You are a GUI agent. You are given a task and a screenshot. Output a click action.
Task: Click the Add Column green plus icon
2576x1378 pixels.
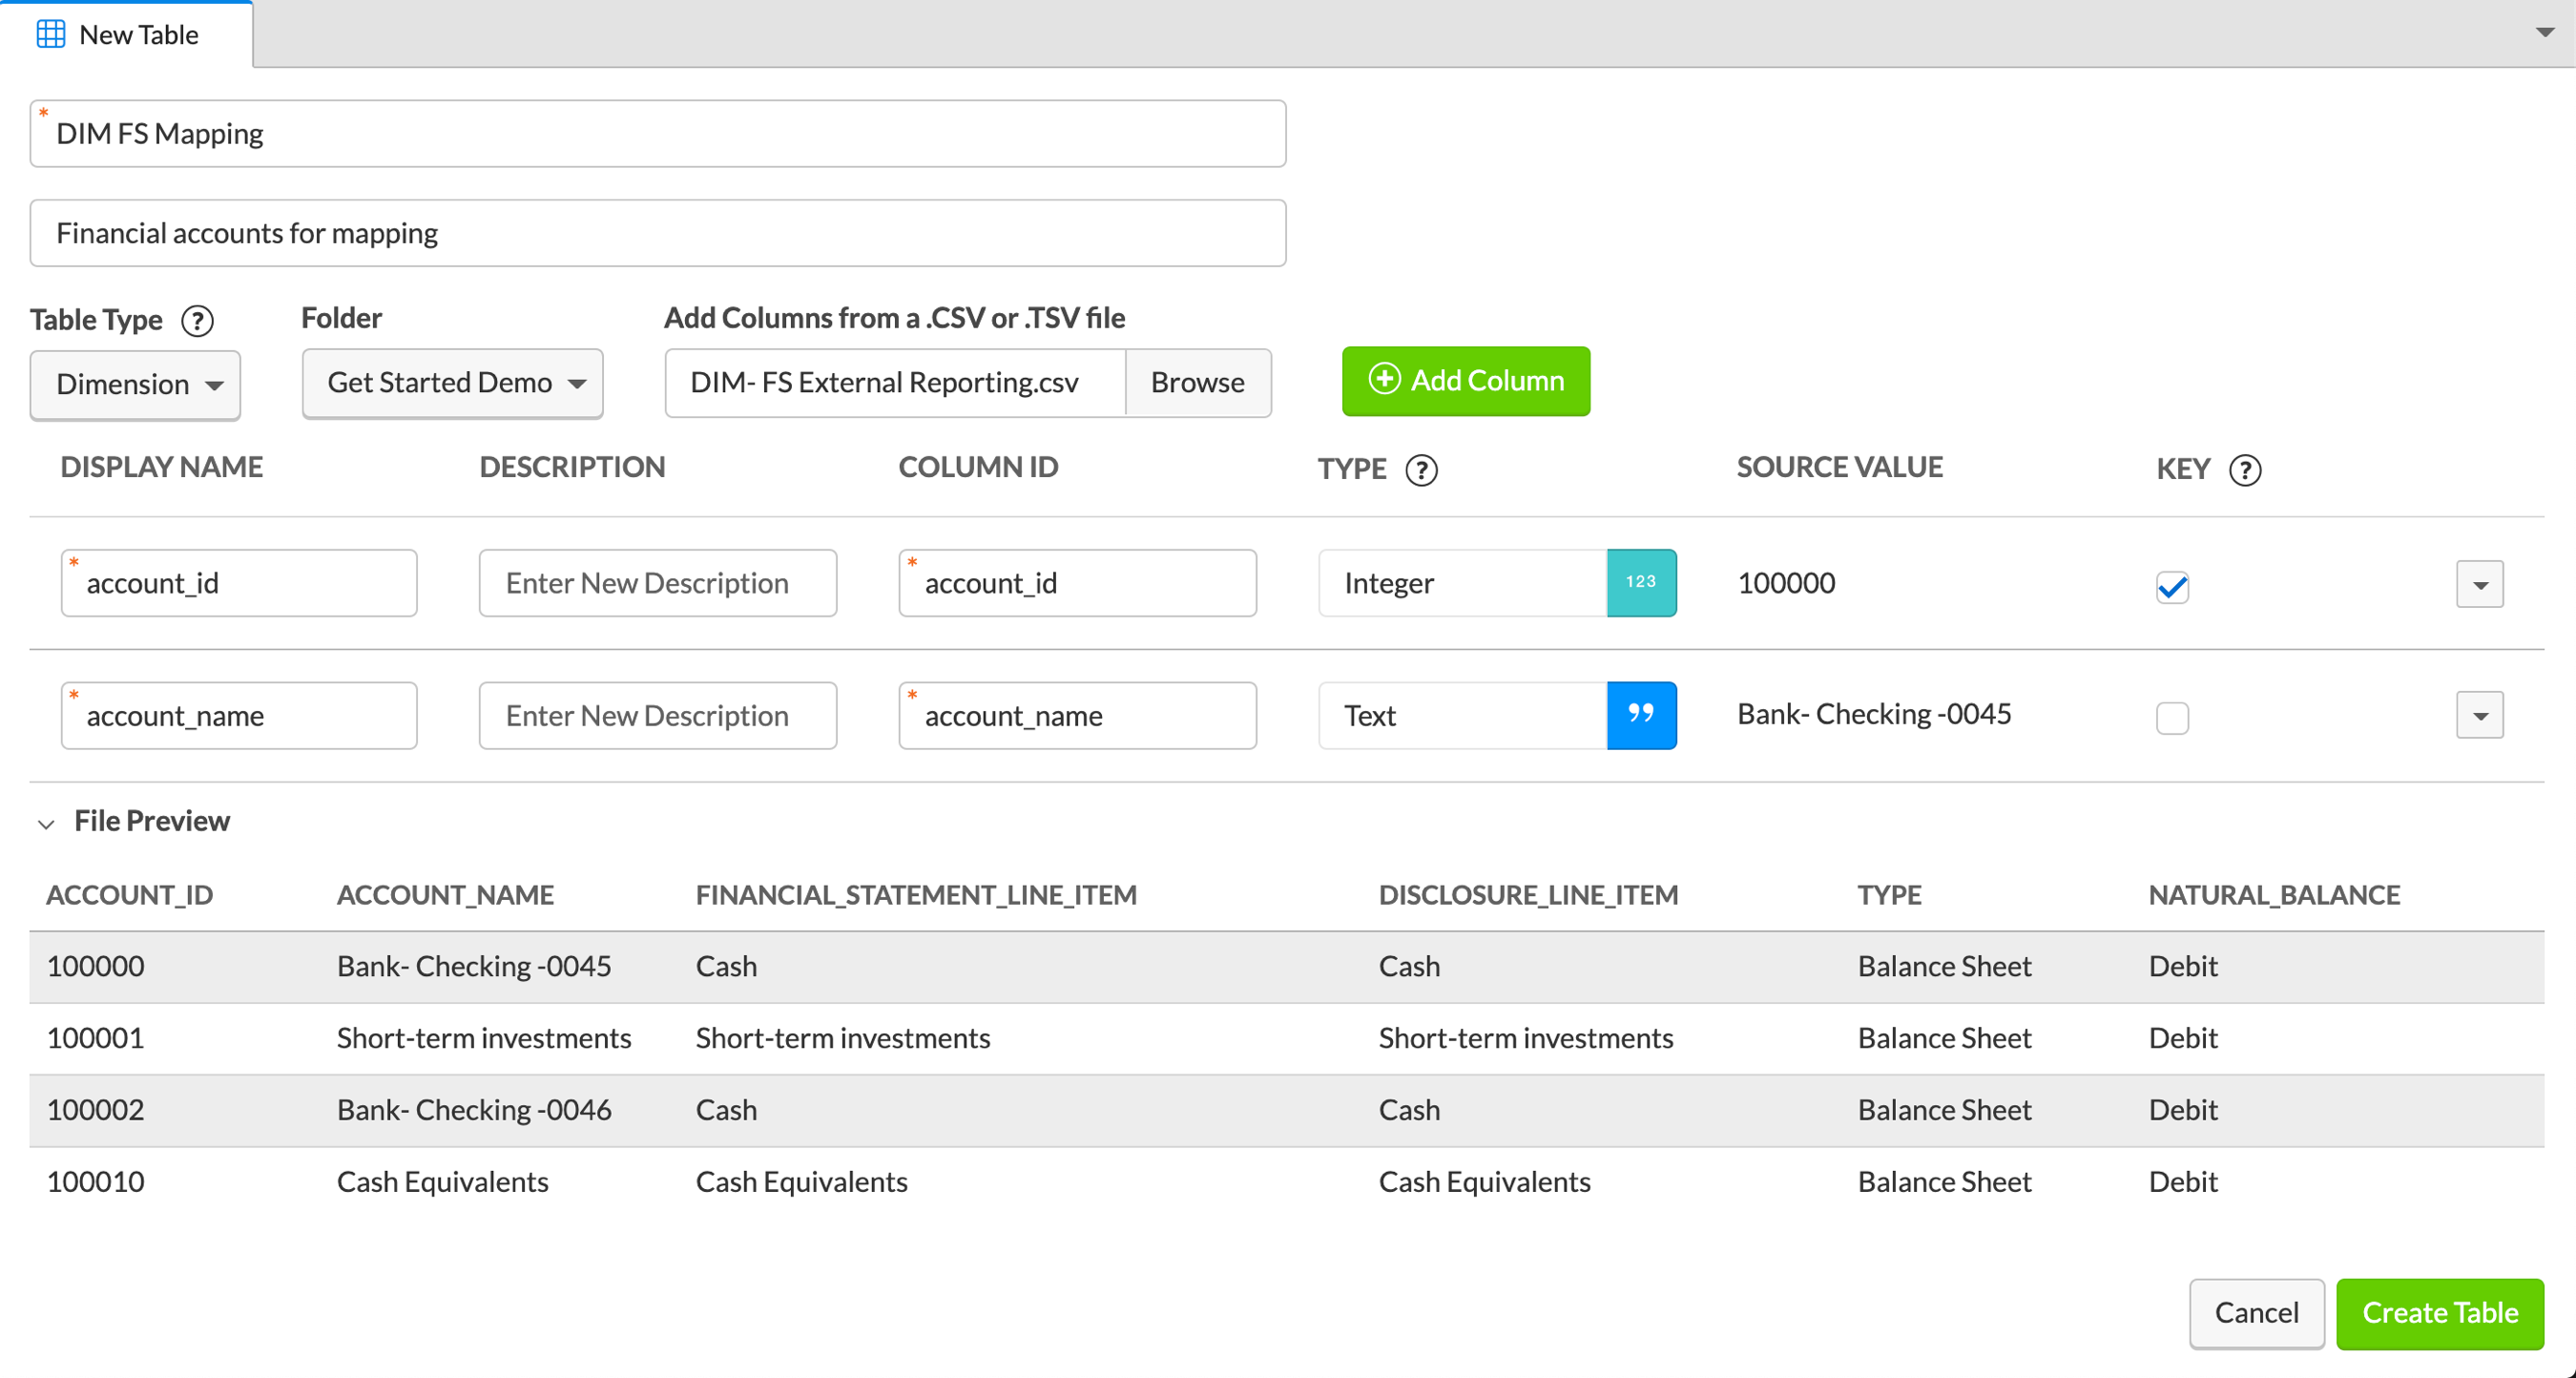point(1385,380)
